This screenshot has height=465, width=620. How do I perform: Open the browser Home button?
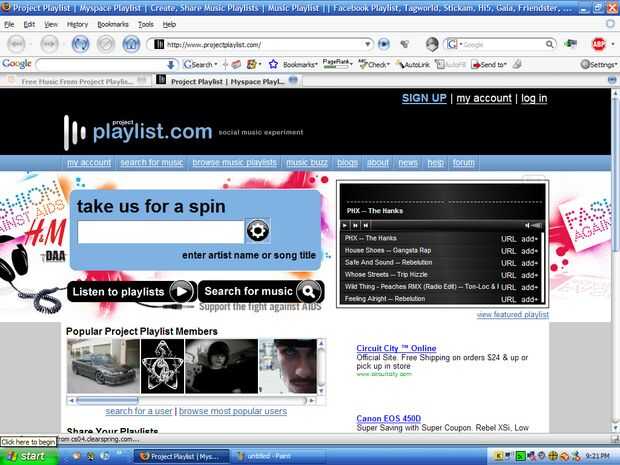pyautogui.click(x=131, y=44)
